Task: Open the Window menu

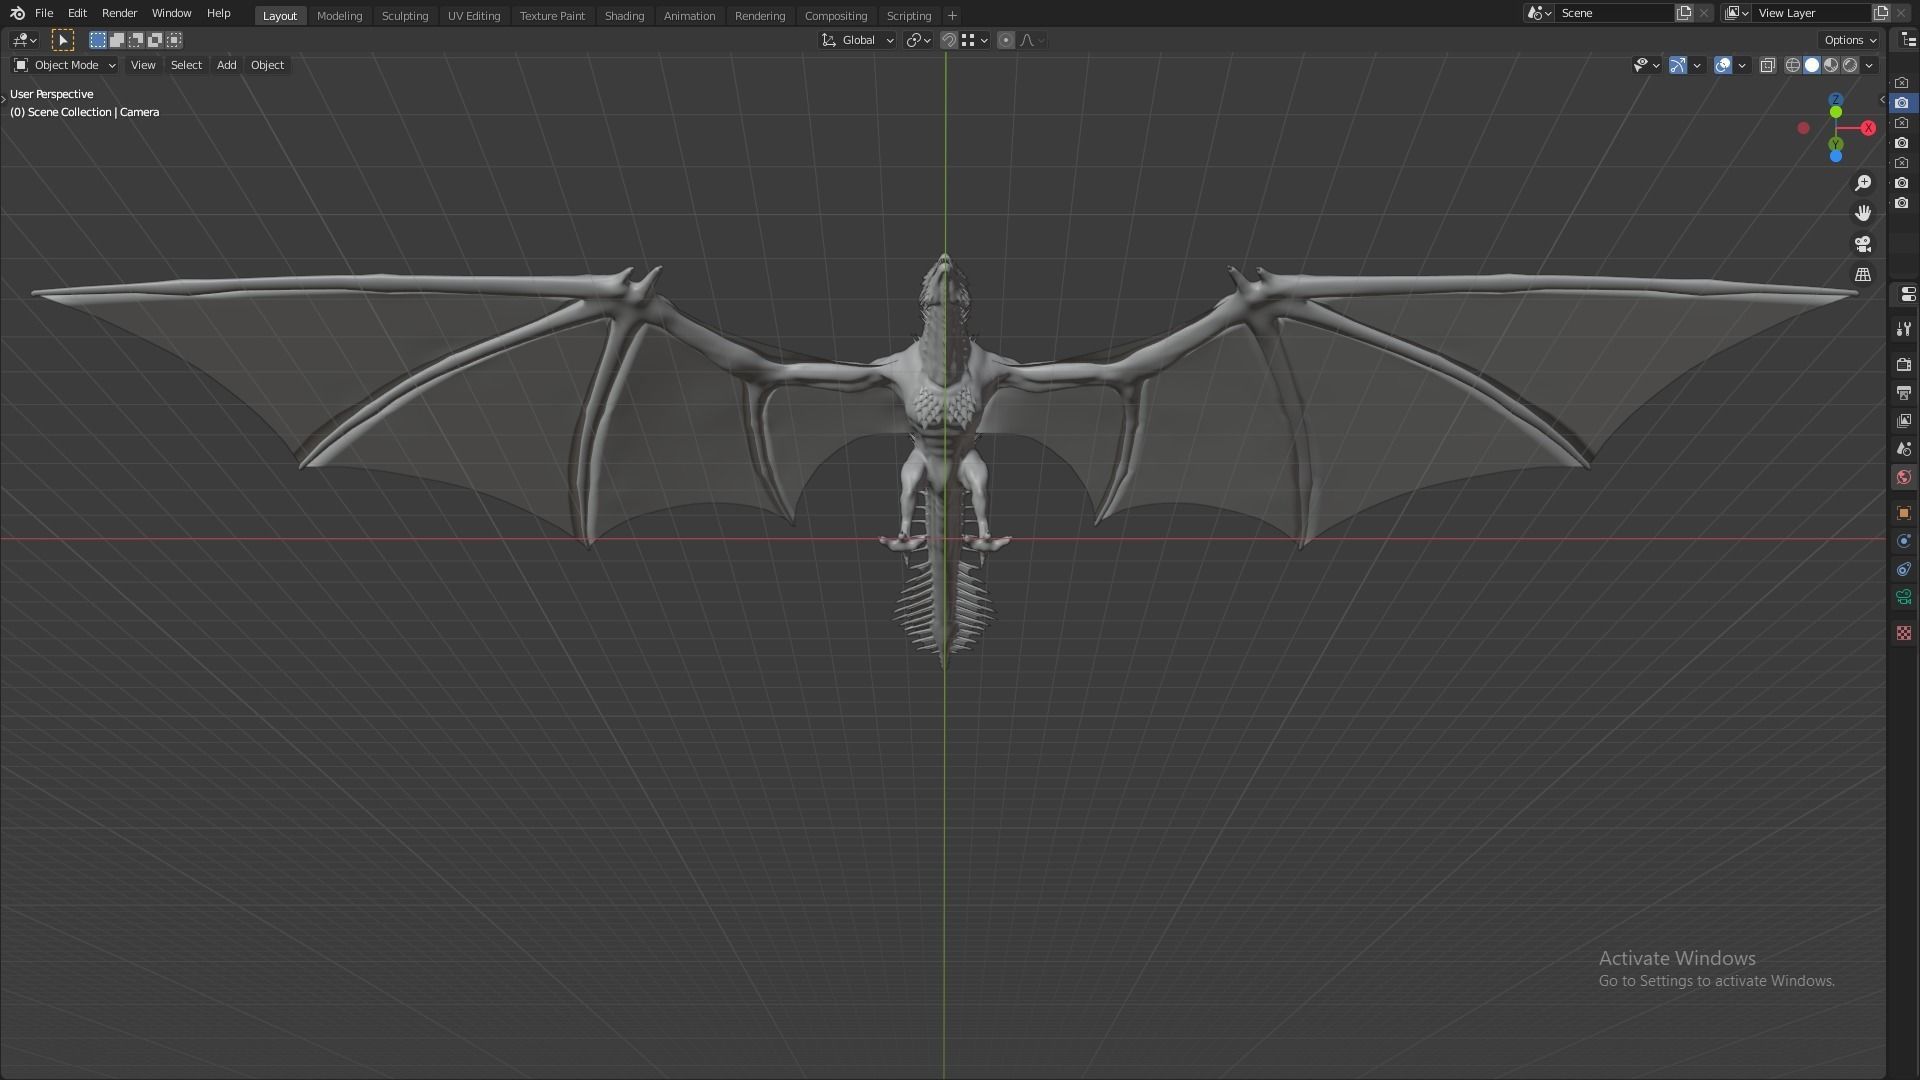Action: pos(171,13)
